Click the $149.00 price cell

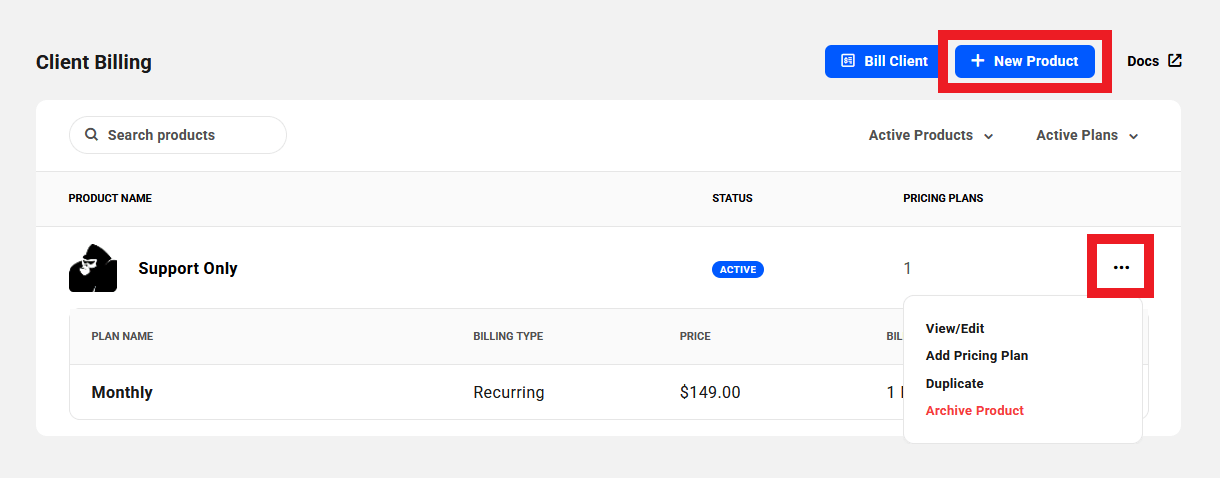tap(710, 392)
